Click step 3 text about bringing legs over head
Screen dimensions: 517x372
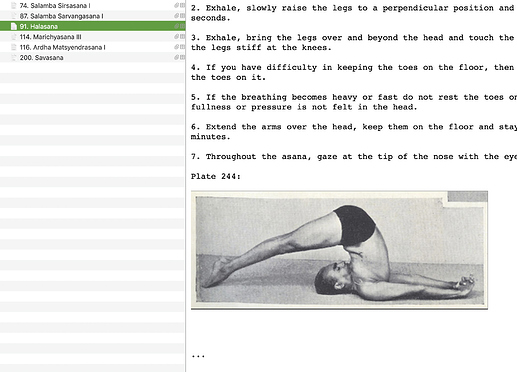(x=354, y=42)
